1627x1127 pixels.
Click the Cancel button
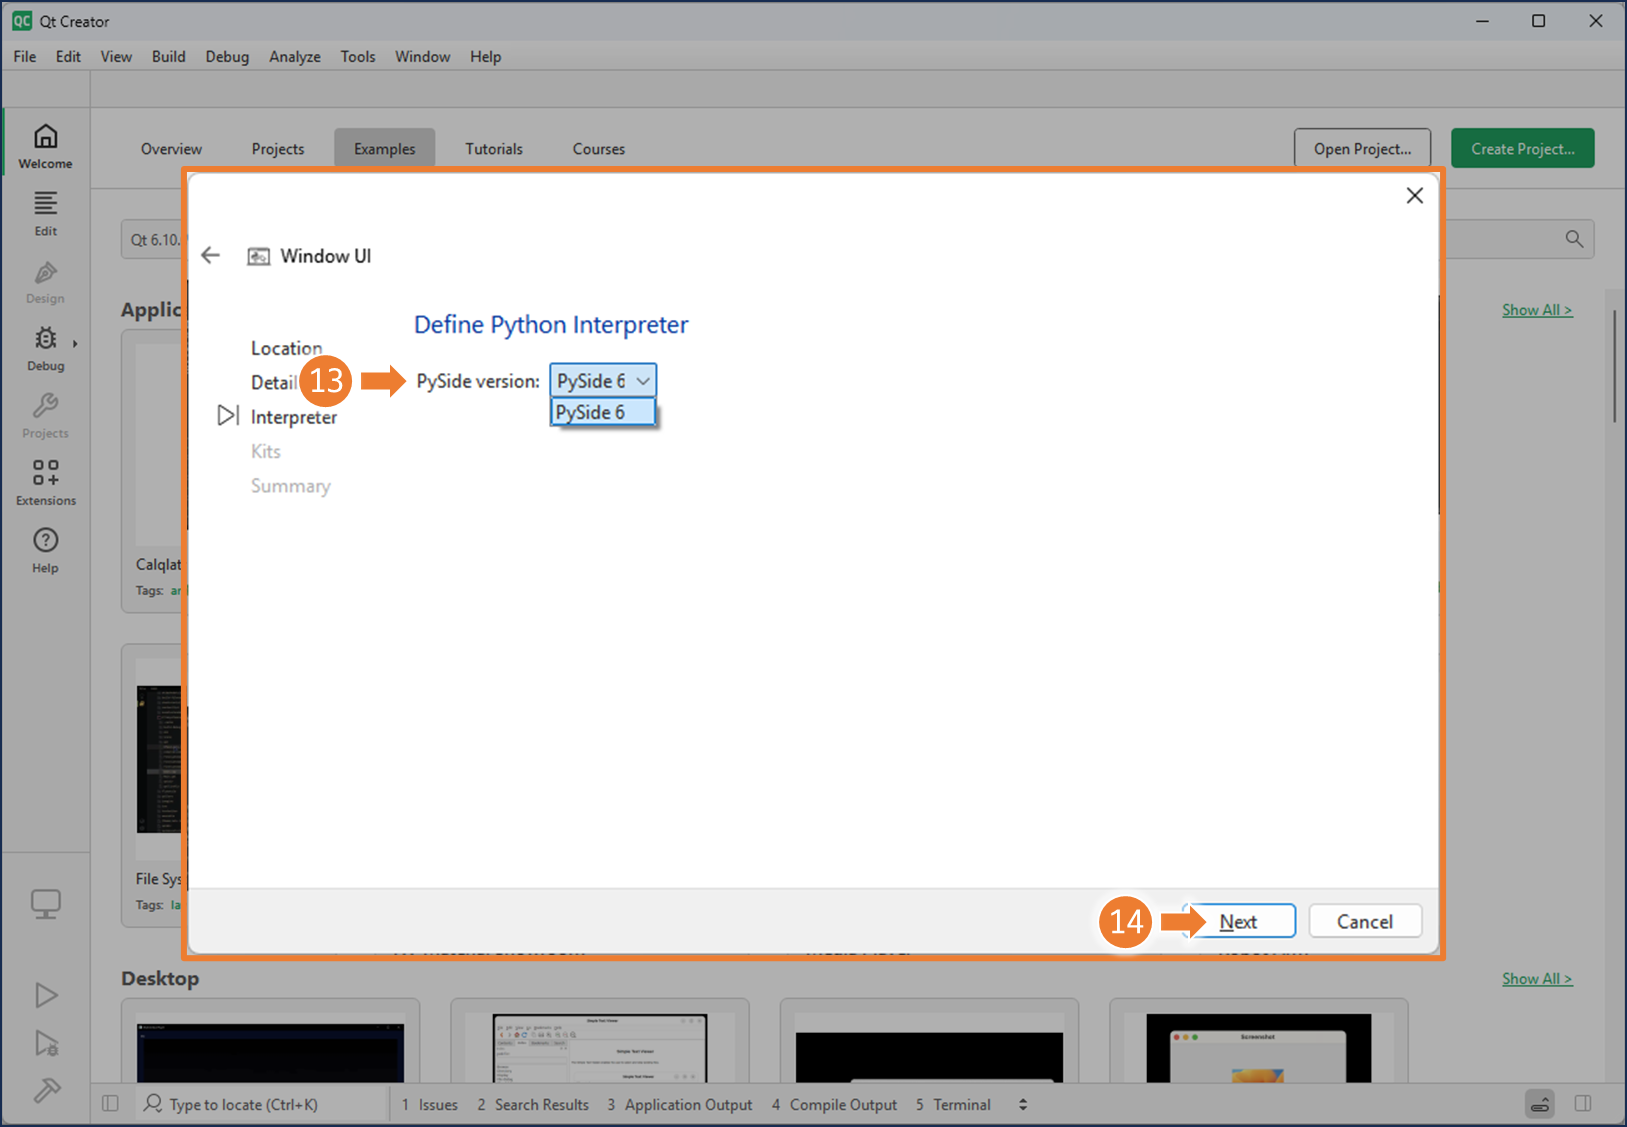(1365, 921)
